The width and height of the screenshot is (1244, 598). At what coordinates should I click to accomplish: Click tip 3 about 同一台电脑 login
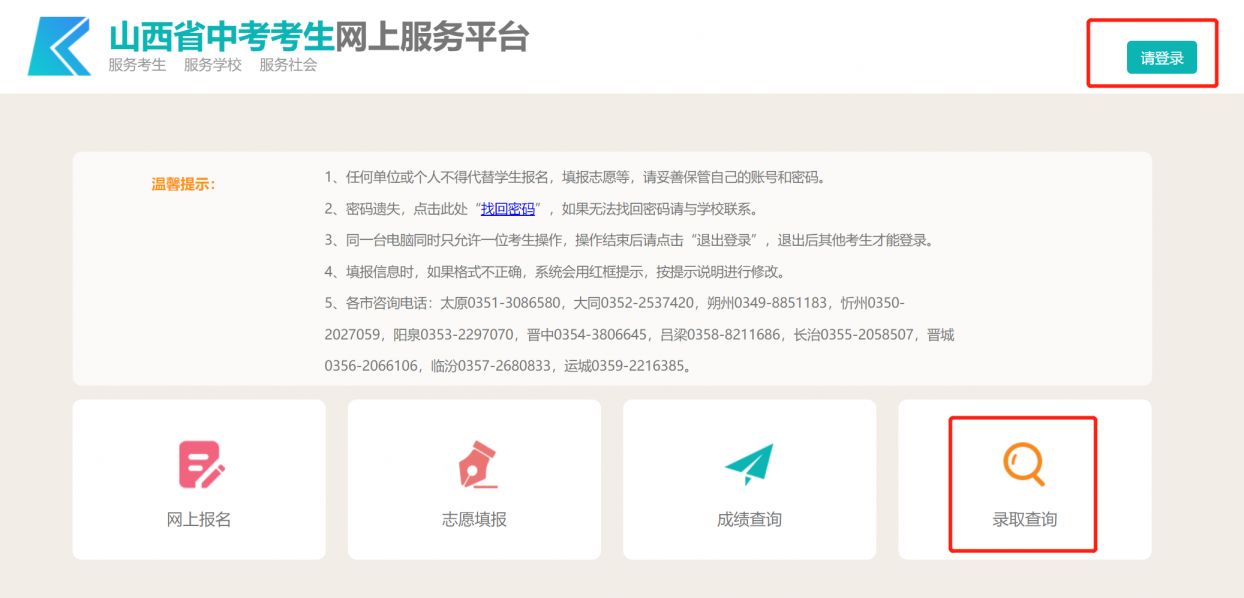[x=629, y=241]
